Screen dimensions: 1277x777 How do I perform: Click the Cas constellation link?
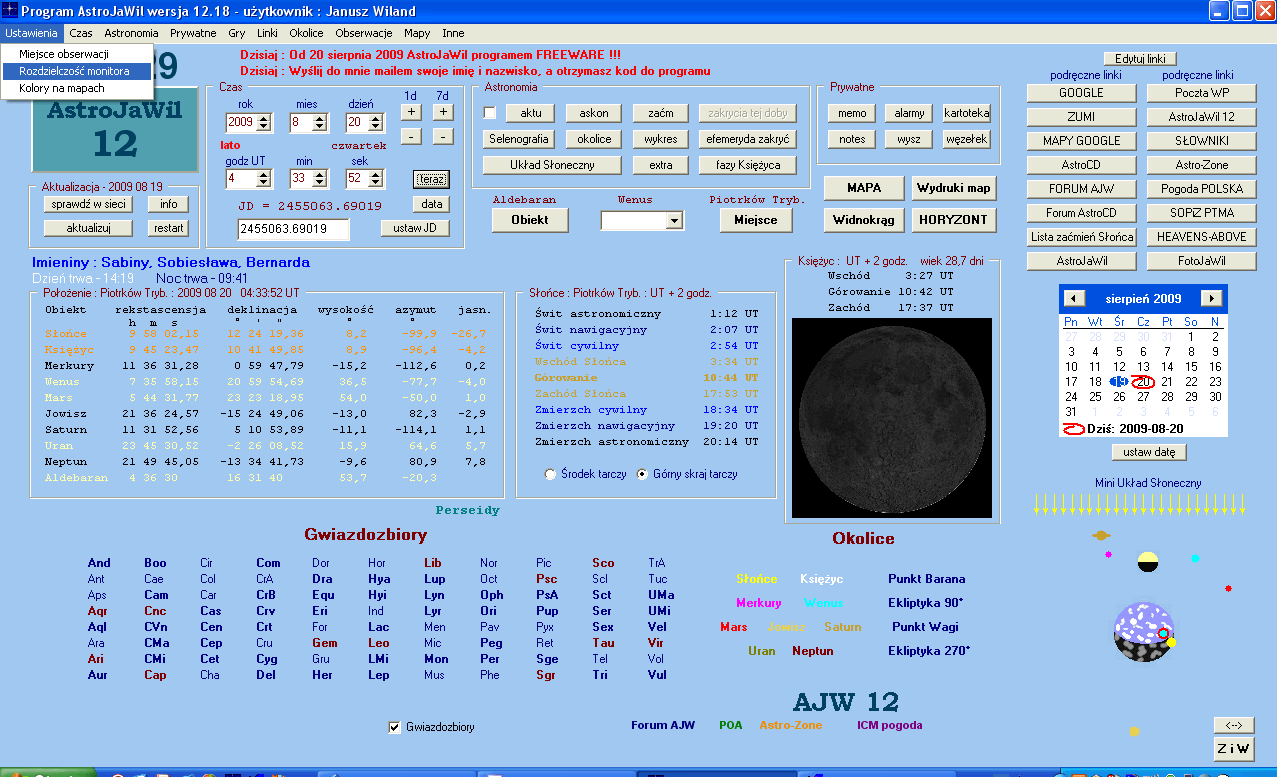tap(210, 611)
